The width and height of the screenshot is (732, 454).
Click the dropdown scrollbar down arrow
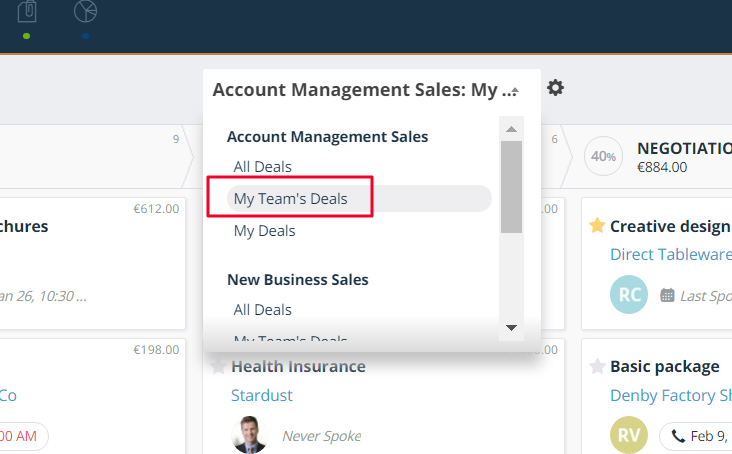click(x=511, y=328)
